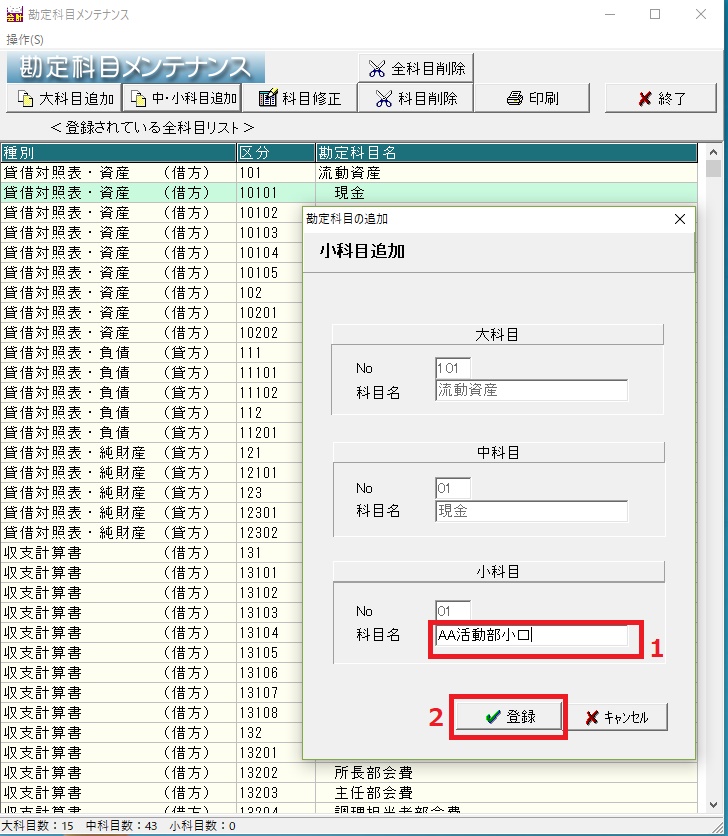Maximize the 勘定科目メンテナンス window
Image resolution: width=728 pixels, height=836 pixels.
[x=655, y=14]
